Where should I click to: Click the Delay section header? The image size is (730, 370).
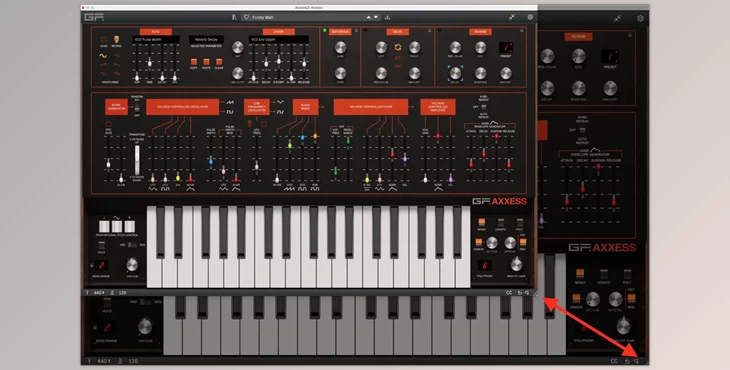[398, 32]
